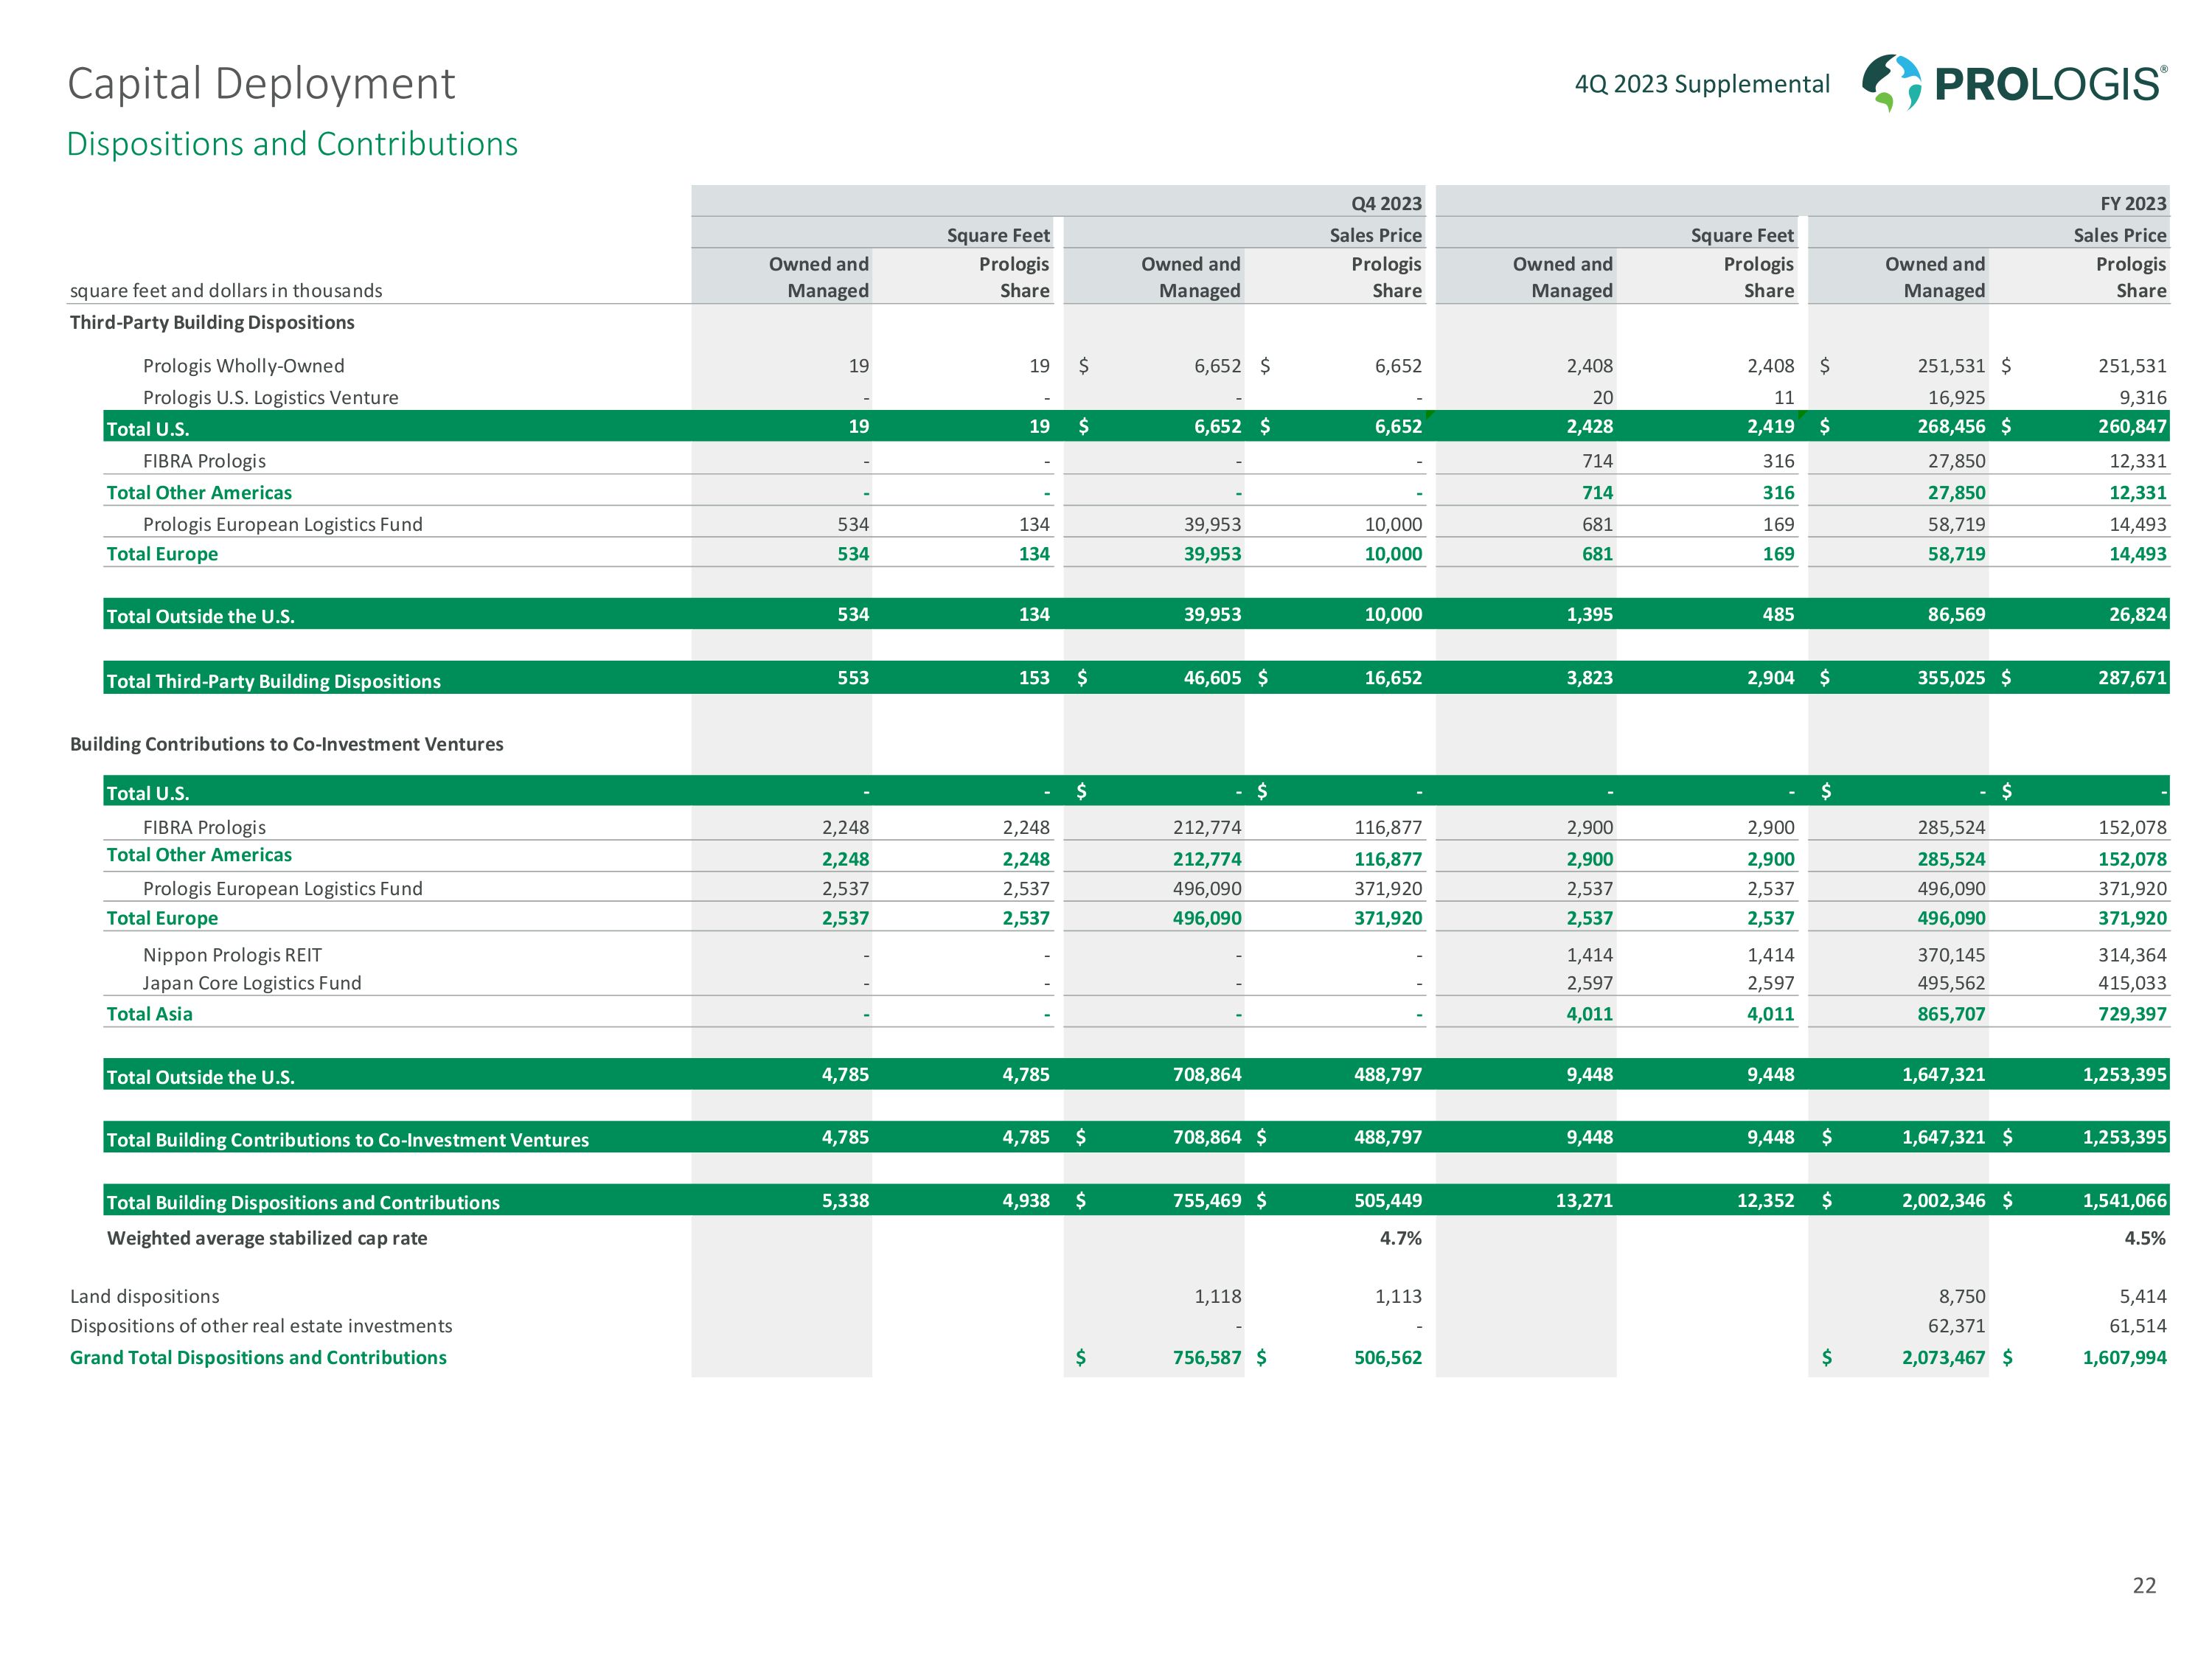2212x1659 pixels.
Task: Select the Weighted average stabilized cap rate label
Action: click(x=267, y=1238)
